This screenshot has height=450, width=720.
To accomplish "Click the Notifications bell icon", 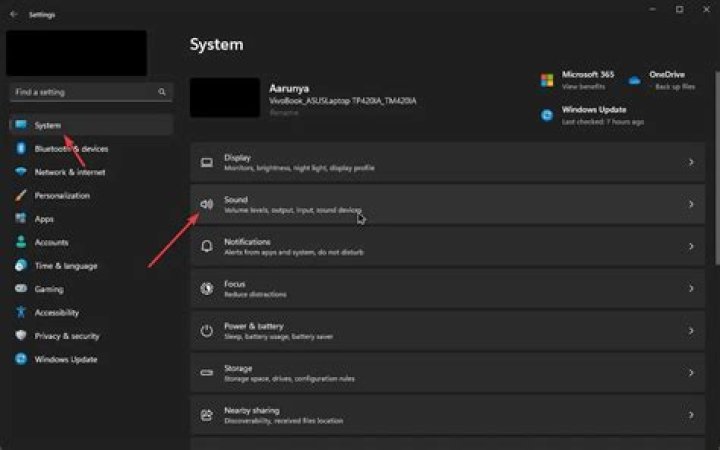I will pyautogui.click(x=207, y=247).
